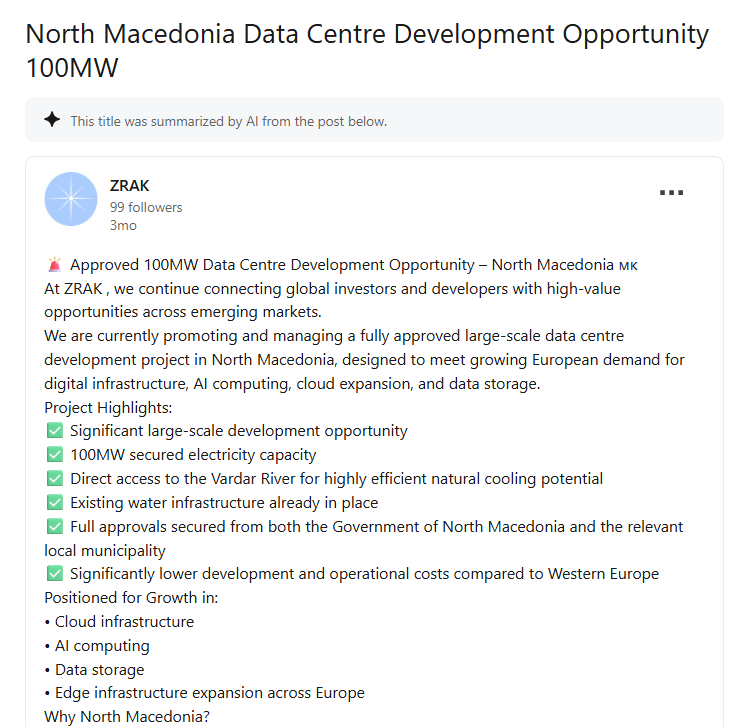This screenshot has height=727, width=737.
Task: Click the North Macedonia Data Centre headline
Action: 367,50
